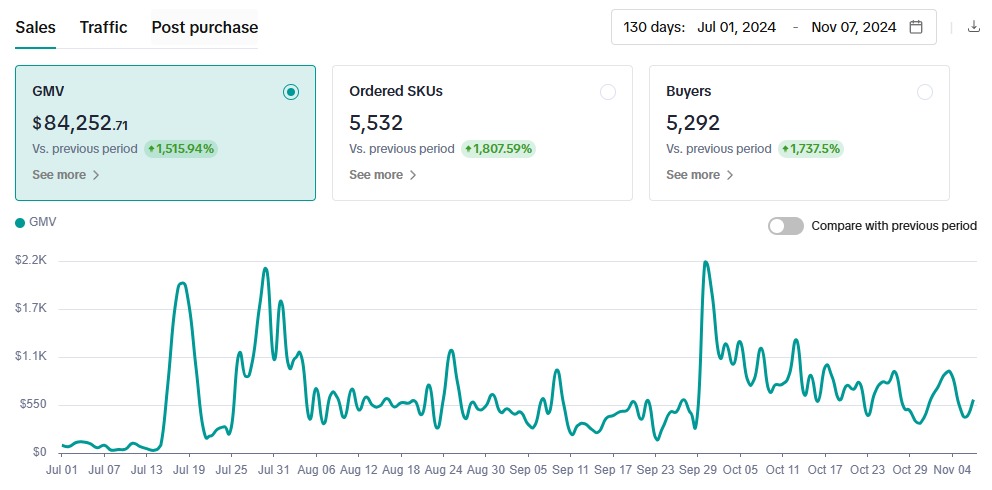Screen dimensions: 992x490
Task: Enable Compare with previous period toggle
Action: point(785,226)
